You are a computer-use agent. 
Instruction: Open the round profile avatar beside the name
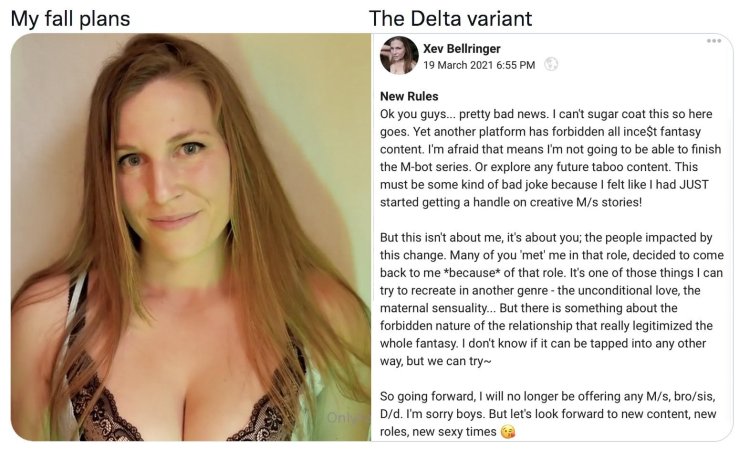pyautogui.click(x=399, y=55)
